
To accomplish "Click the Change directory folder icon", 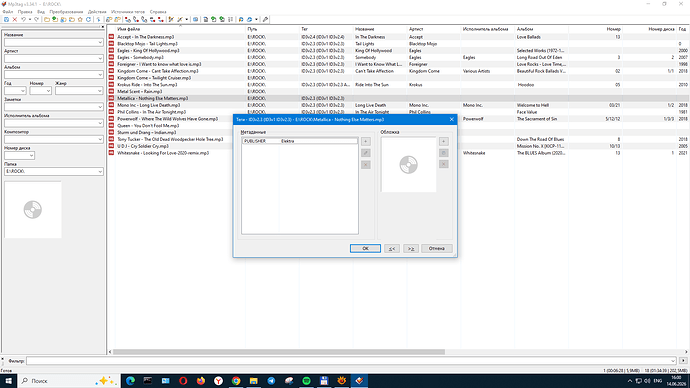I will (47, 19).
